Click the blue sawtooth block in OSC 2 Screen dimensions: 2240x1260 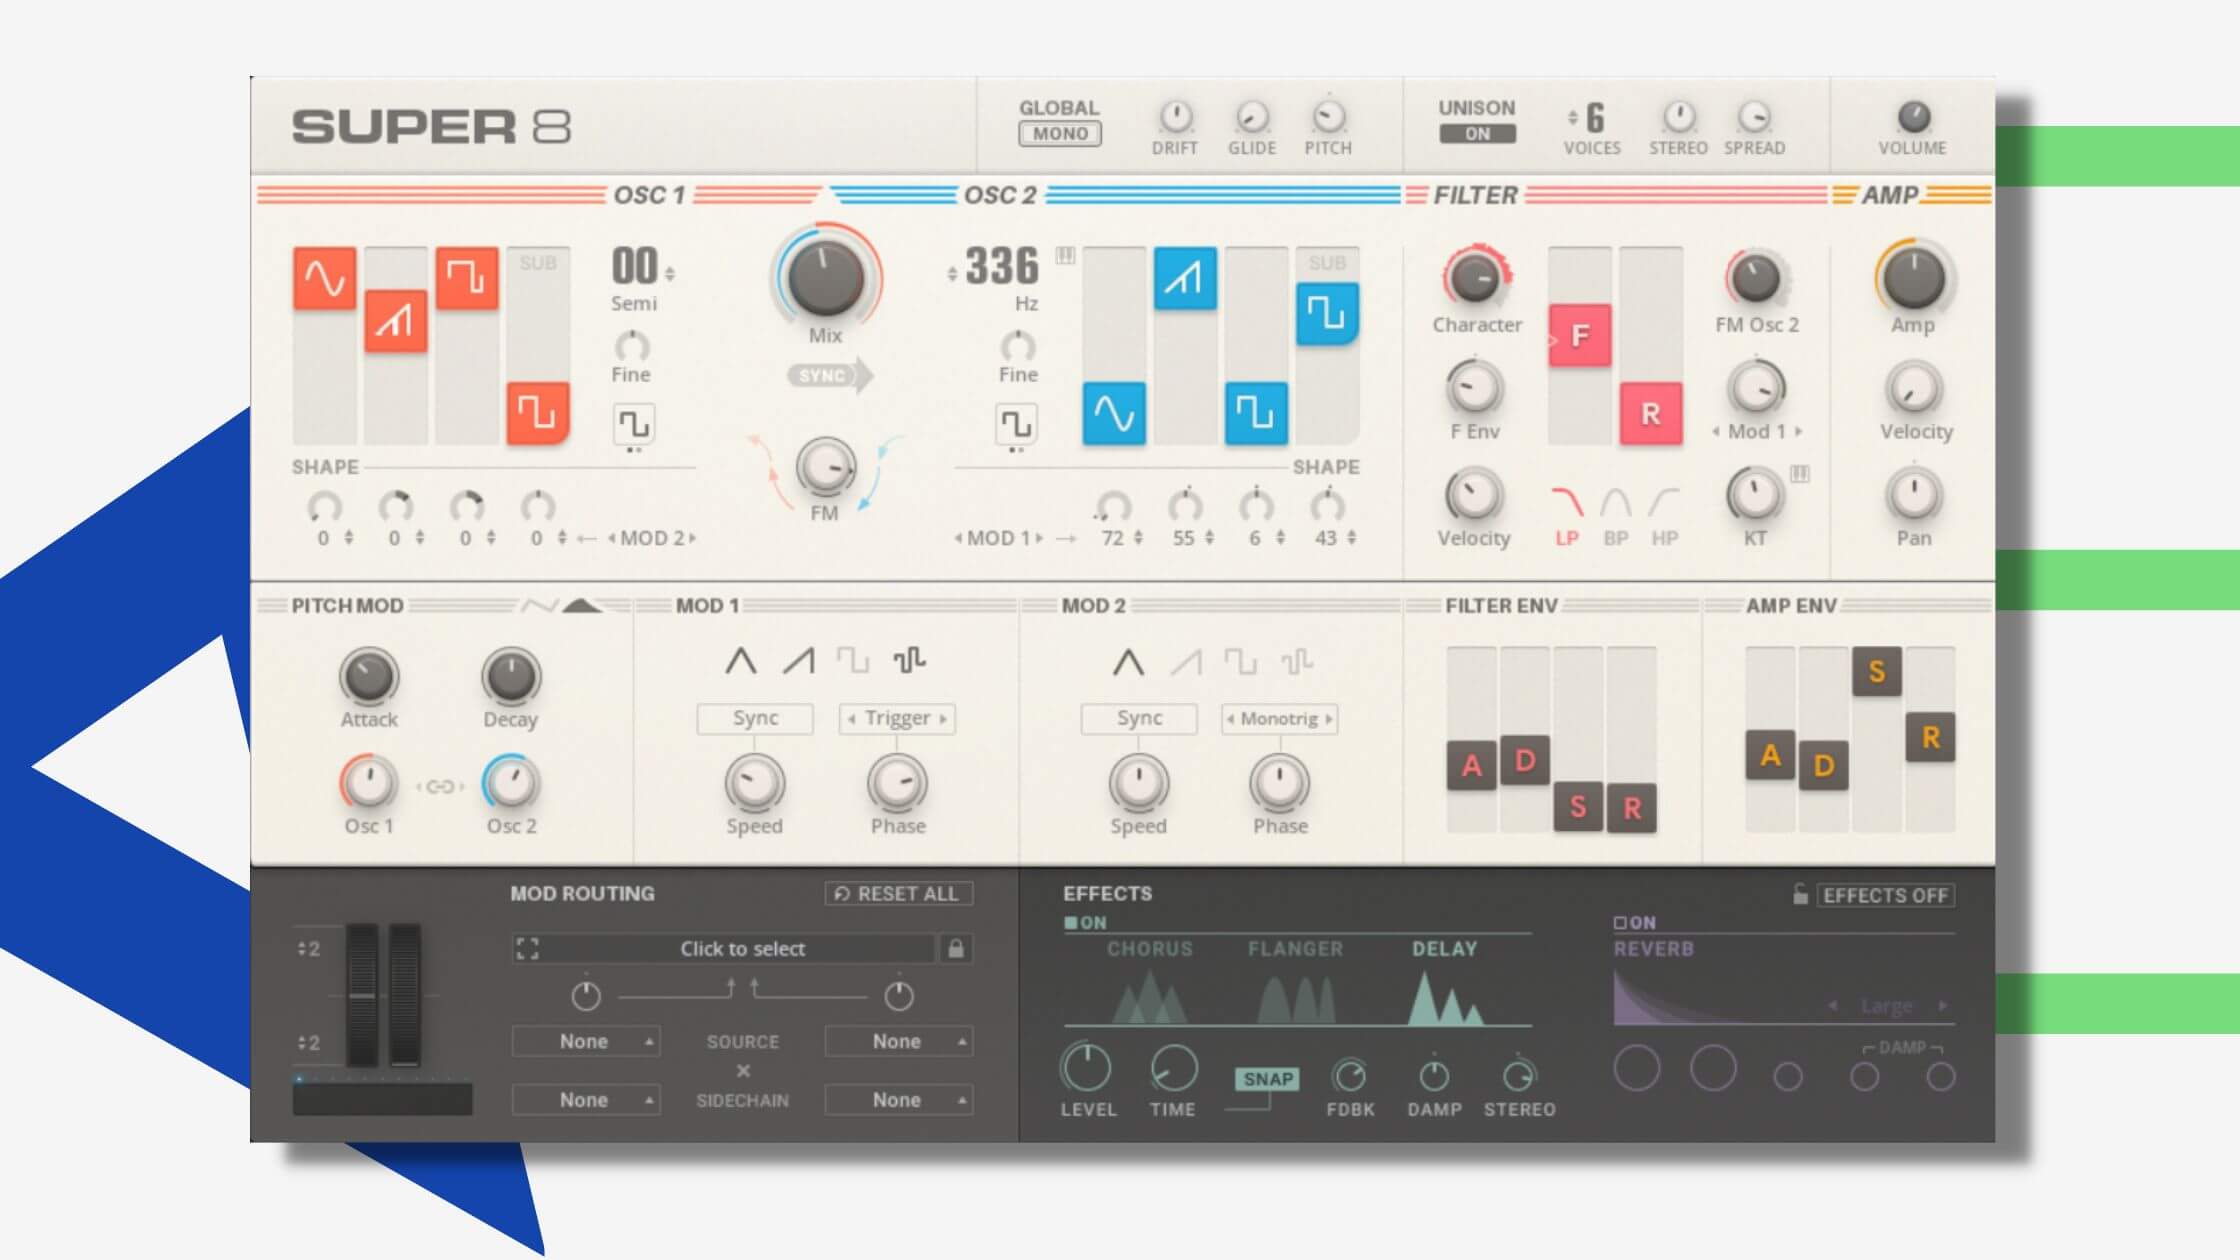click(1185, 277)
